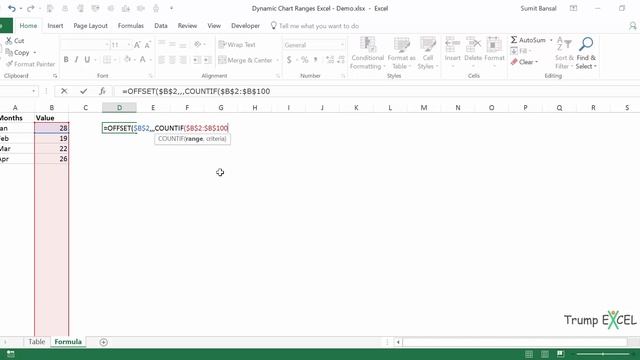The image size is (640, 360).
Task: Switch to the Home ribbon tab
Action: pyautogui.click(x=28, y=26)
